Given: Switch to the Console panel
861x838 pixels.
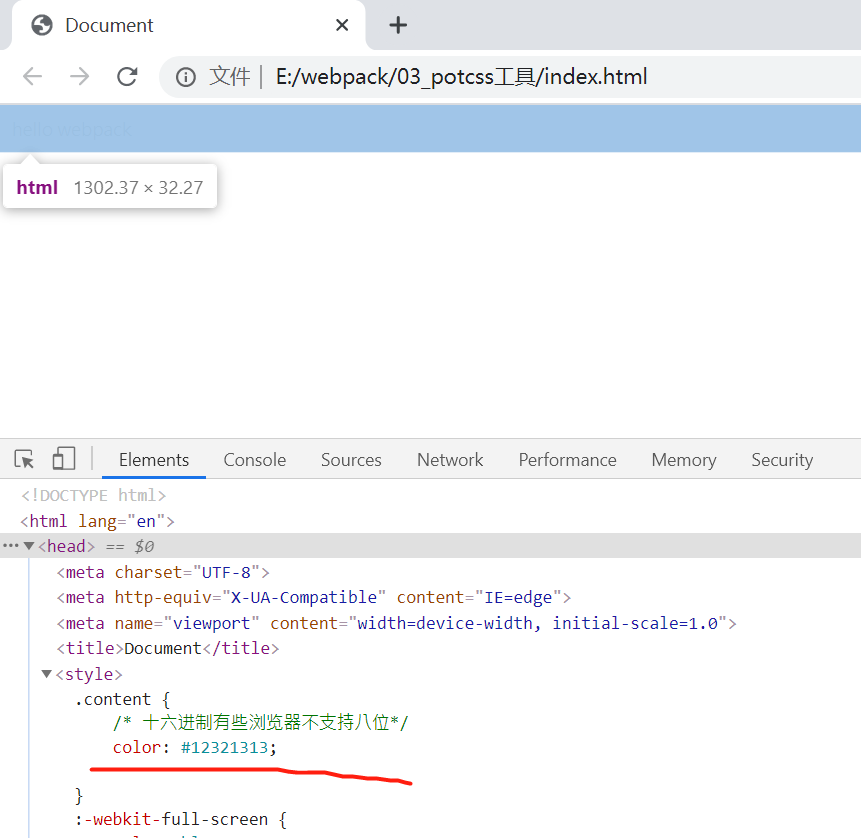Looking at the screenshot, I should click(x=254, y=459).
